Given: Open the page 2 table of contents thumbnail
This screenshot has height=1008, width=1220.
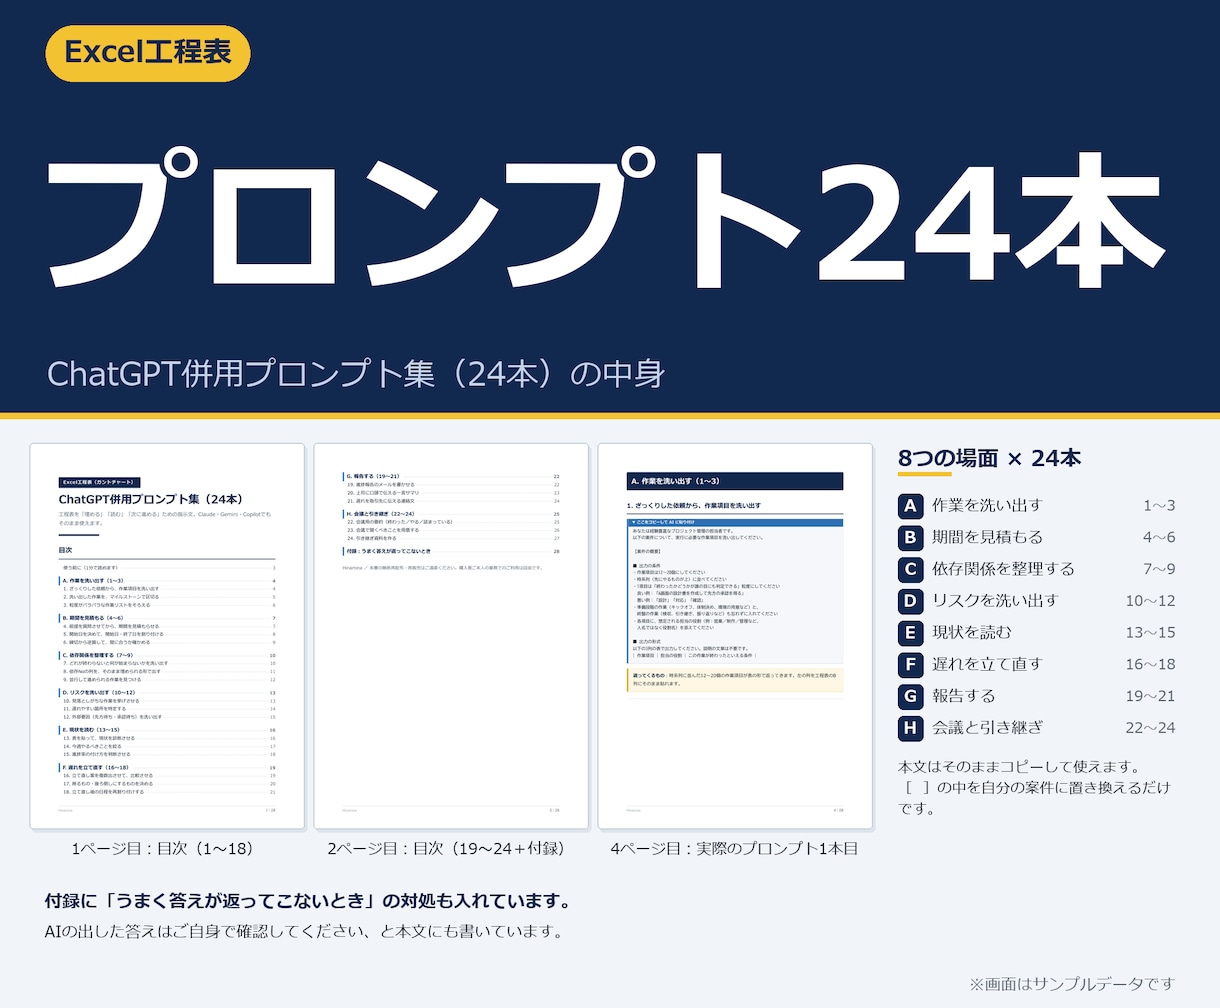Looking at the screenshot, I should (x=451, y=636).
